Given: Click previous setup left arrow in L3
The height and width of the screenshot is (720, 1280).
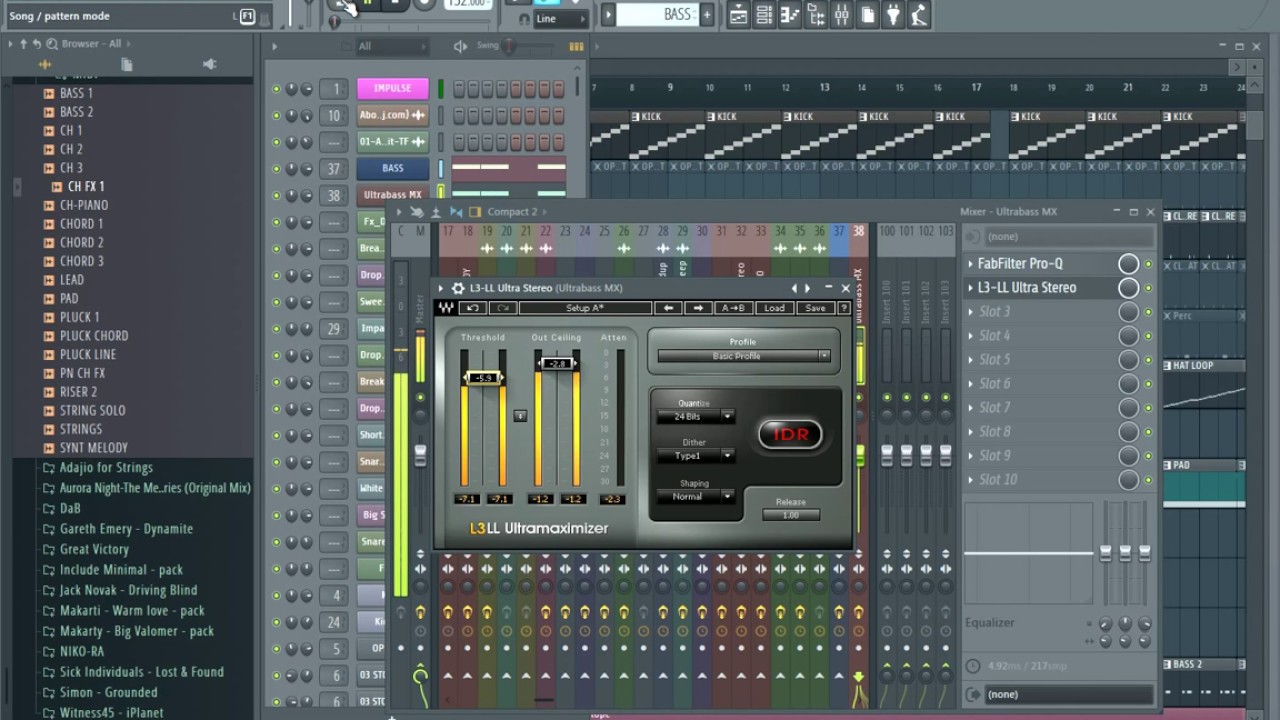Looking at the screenshot, I should [668, 308].
